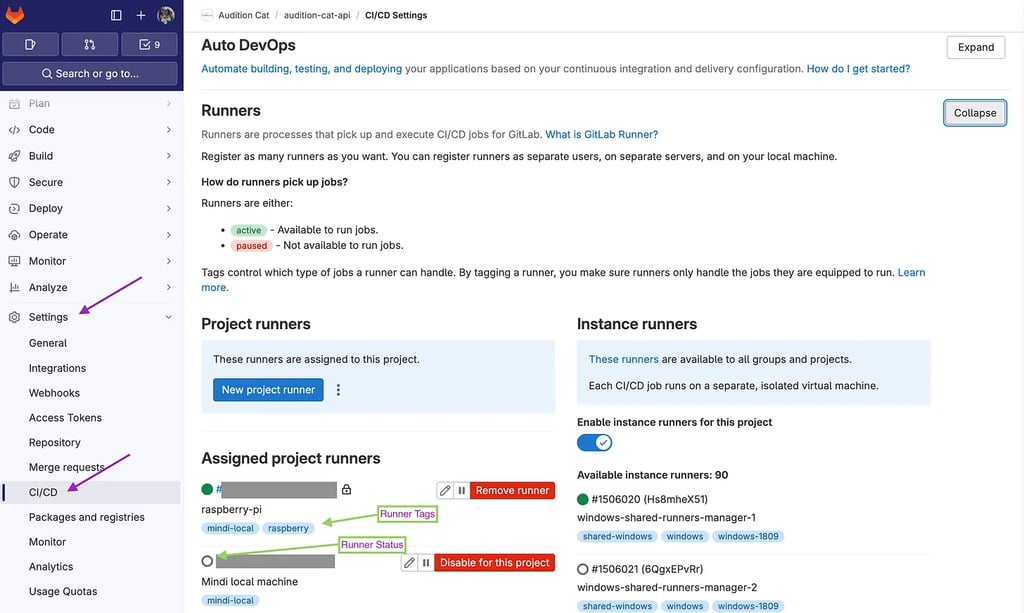The image size is (1024, 613).
Task: Click the Search or go to field
Action: pyautogui.click(x=90, y=73)
